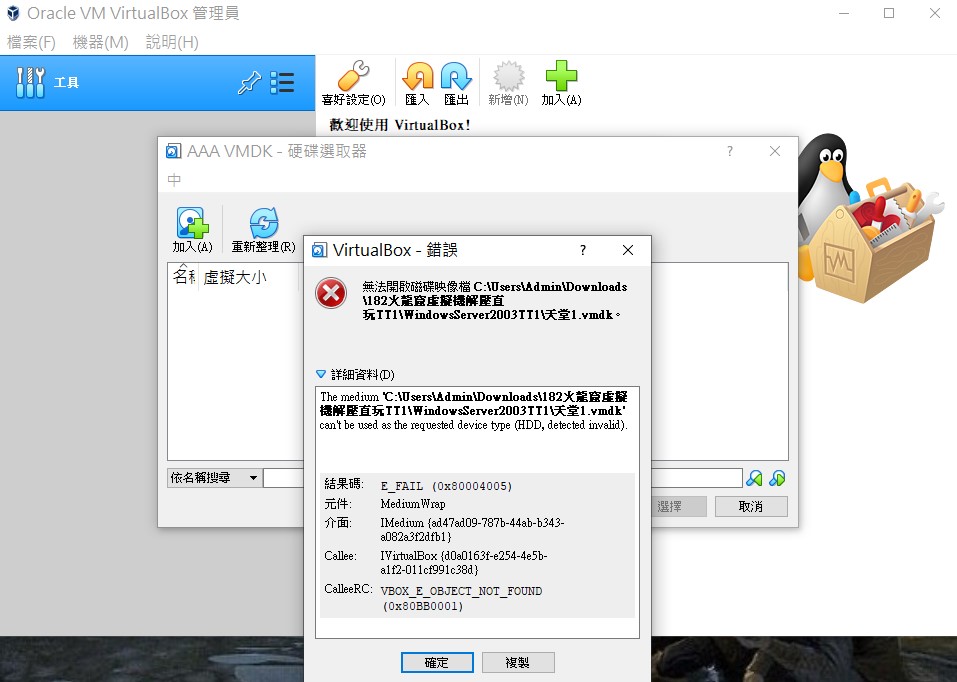
Task: Click the pin icon in tools bar
Action: (x=249, y=82)
